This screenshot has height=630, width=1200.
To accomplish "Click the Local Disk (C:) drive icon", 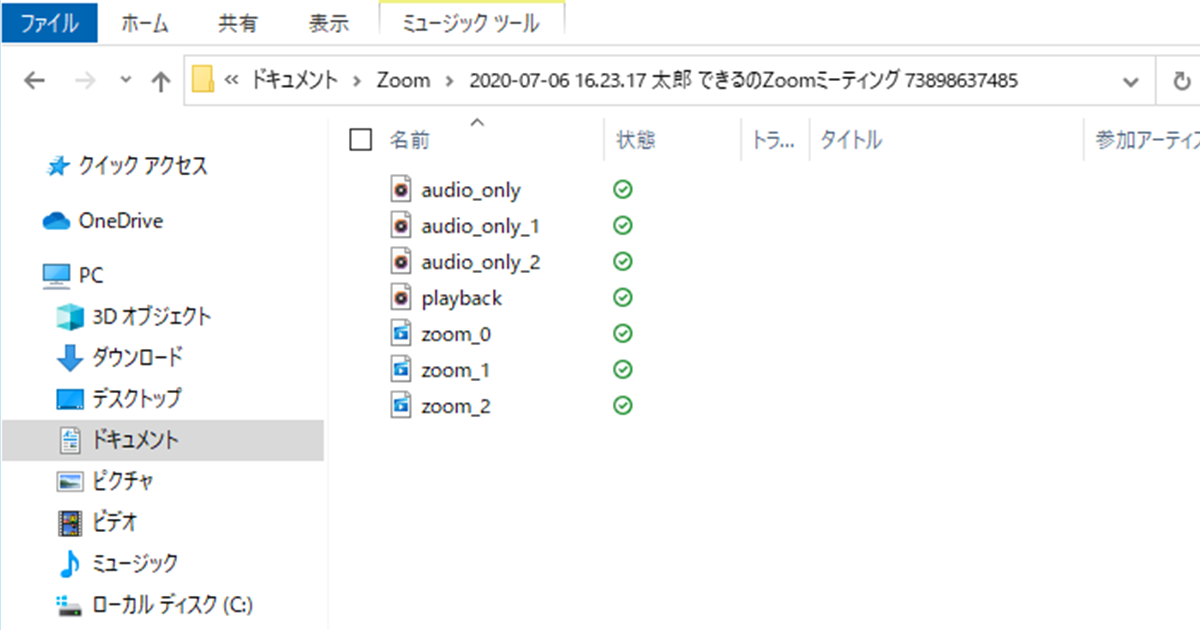I will coord(70,604).
